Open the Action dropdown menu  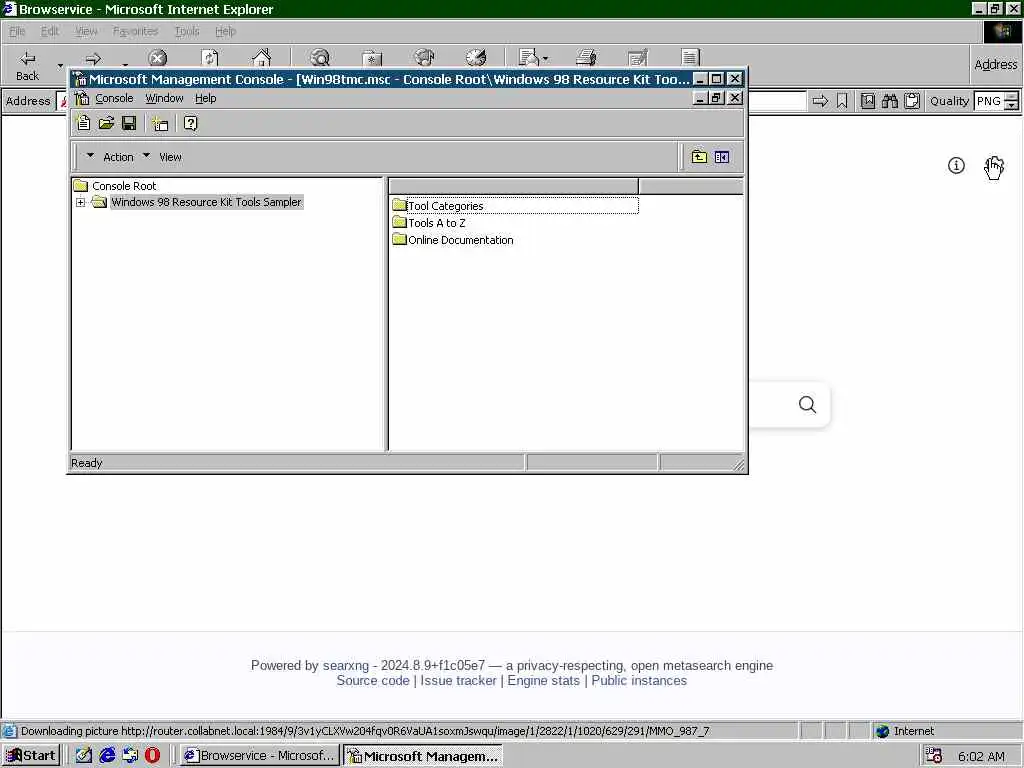point(110,157)
